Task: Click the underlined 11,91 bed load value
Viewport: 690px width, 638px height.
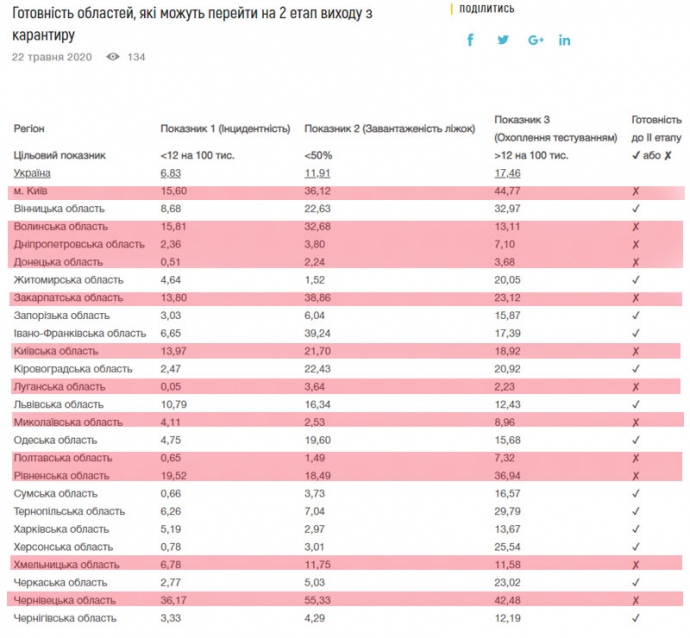Action: coord(317,173)
